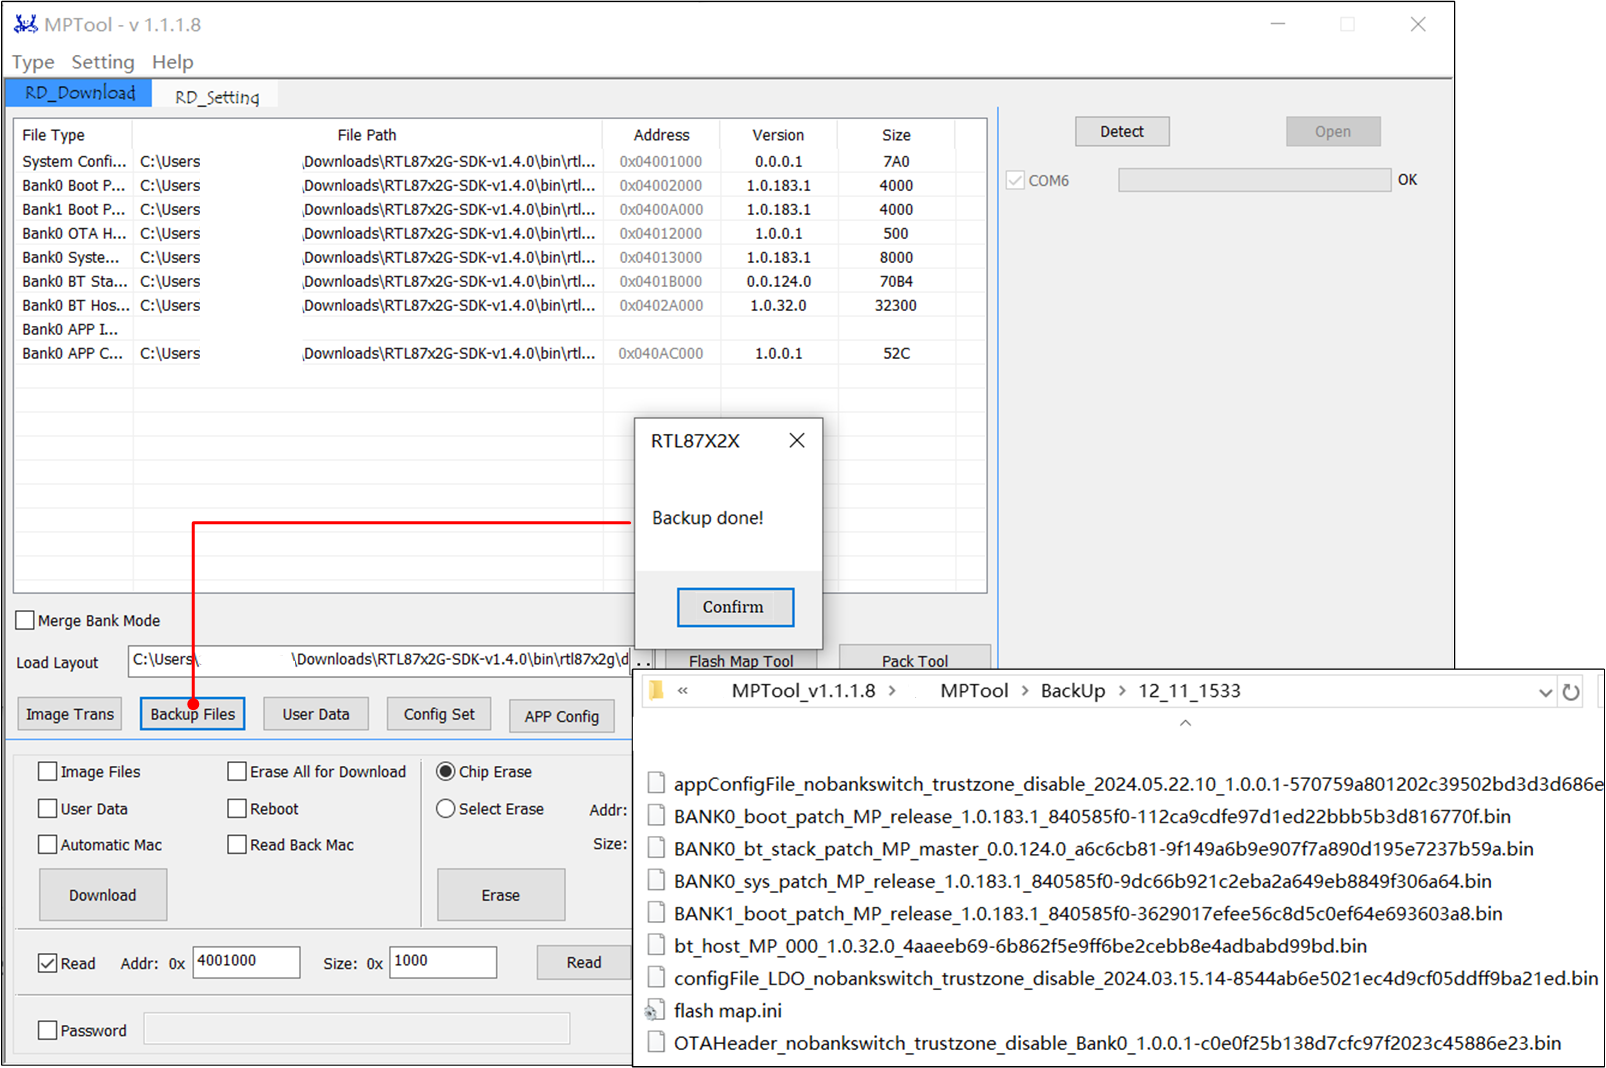Tick the Erase All for Download checkbox

[x=237, y=772]
